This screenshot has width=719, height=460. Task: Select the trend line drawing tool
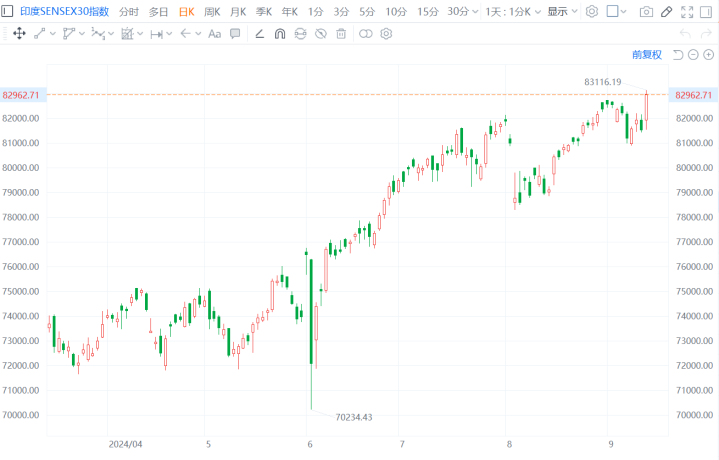click(40, 33)
